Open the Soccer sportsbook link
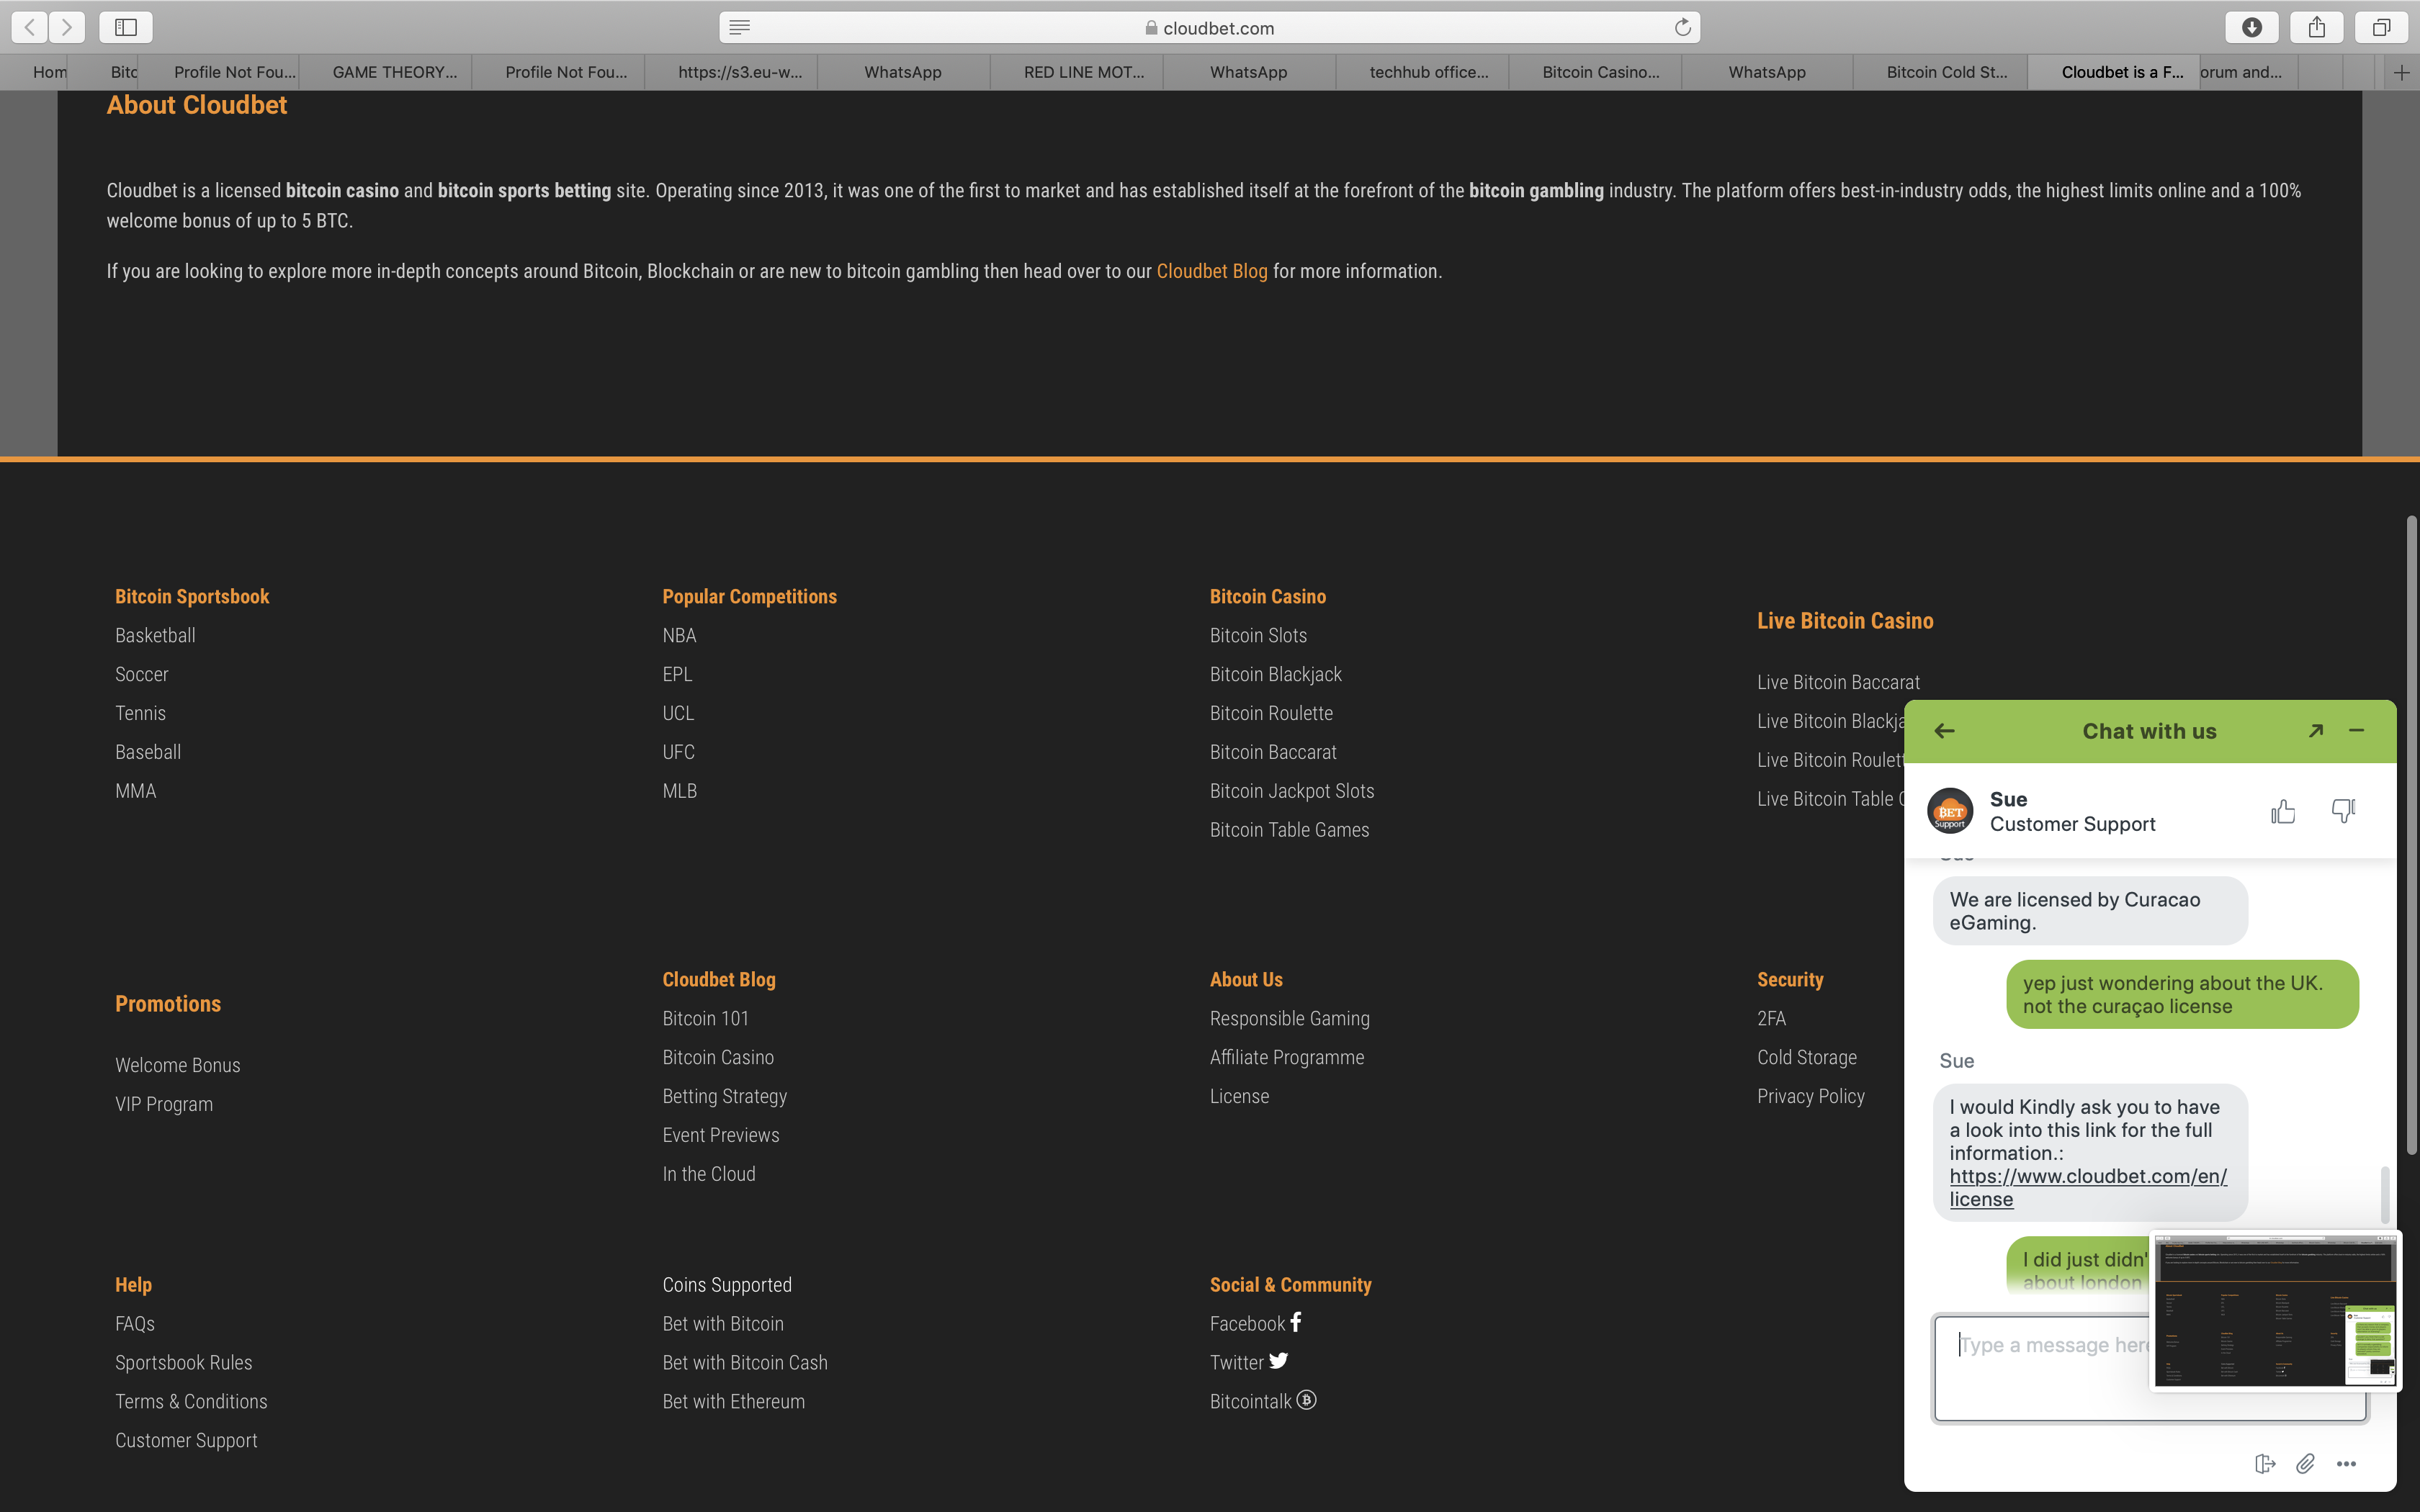2420x1512 pixels. 141,674
